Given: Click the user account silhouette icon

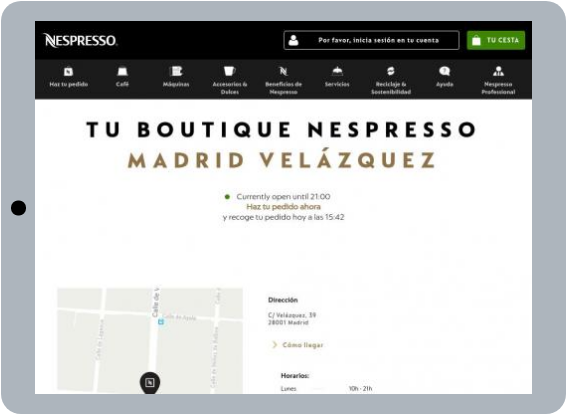Looking at the screenshot, I should click(294, 40).
